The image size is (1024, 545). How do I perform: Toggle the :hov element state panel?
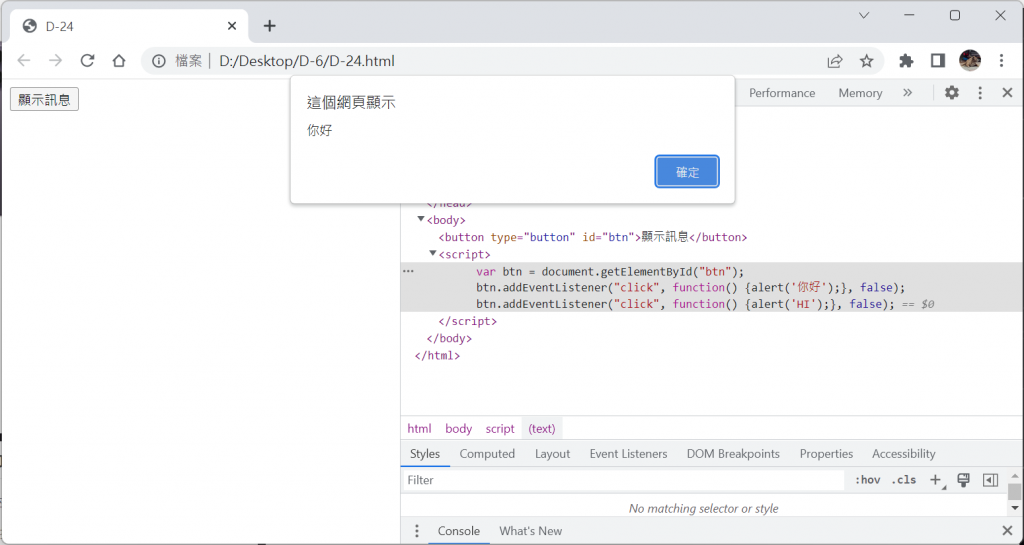point(867,480)
